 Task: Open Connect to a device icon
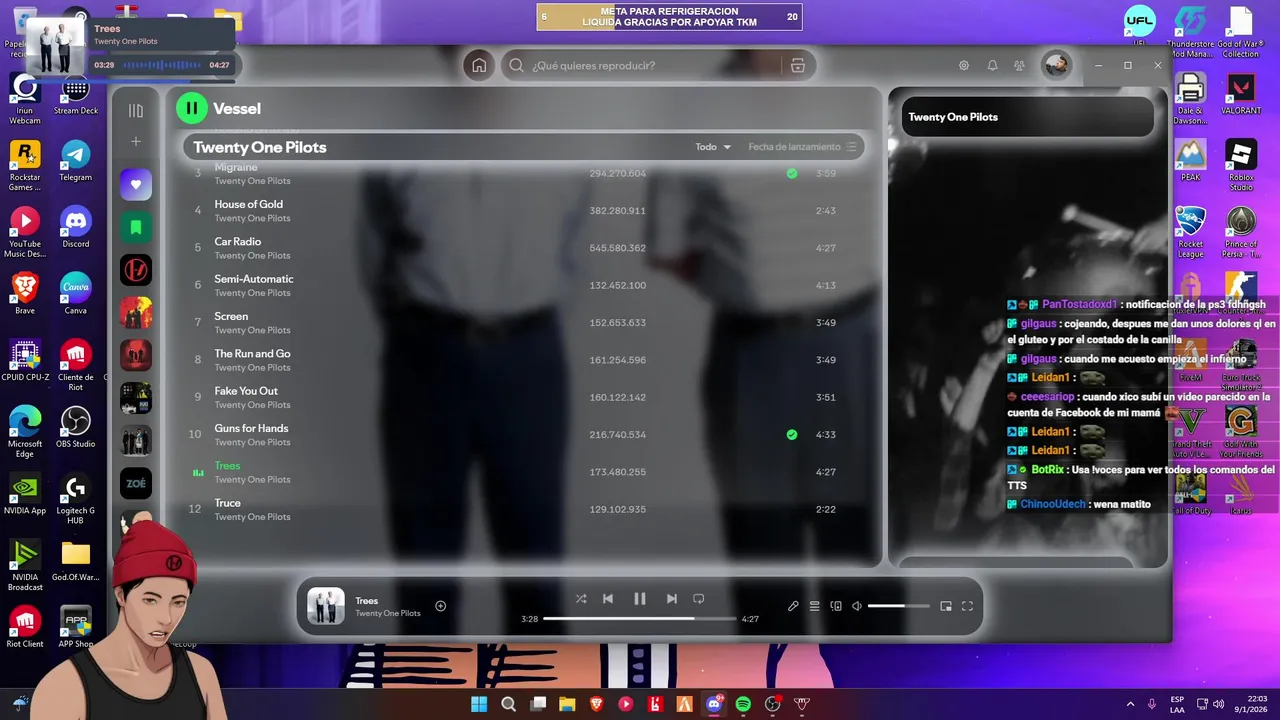click(x=836, y=606)
